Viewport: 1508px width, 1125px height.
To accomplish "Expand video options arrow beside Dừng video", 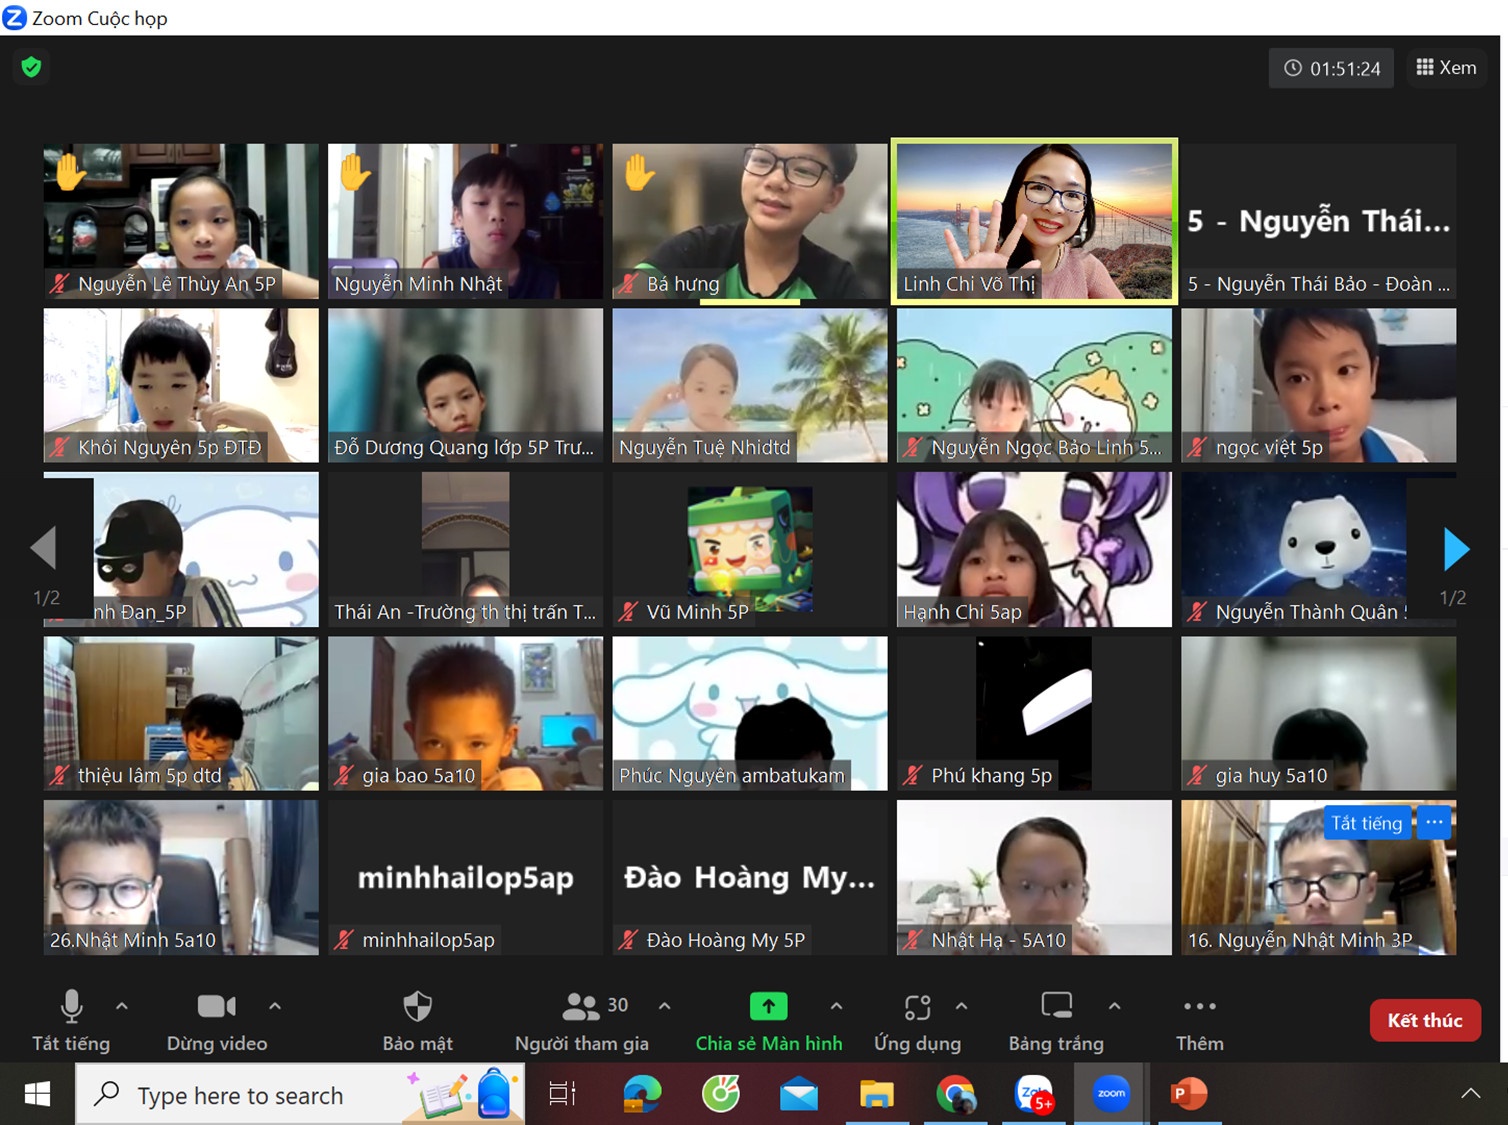I will 275,1006.
